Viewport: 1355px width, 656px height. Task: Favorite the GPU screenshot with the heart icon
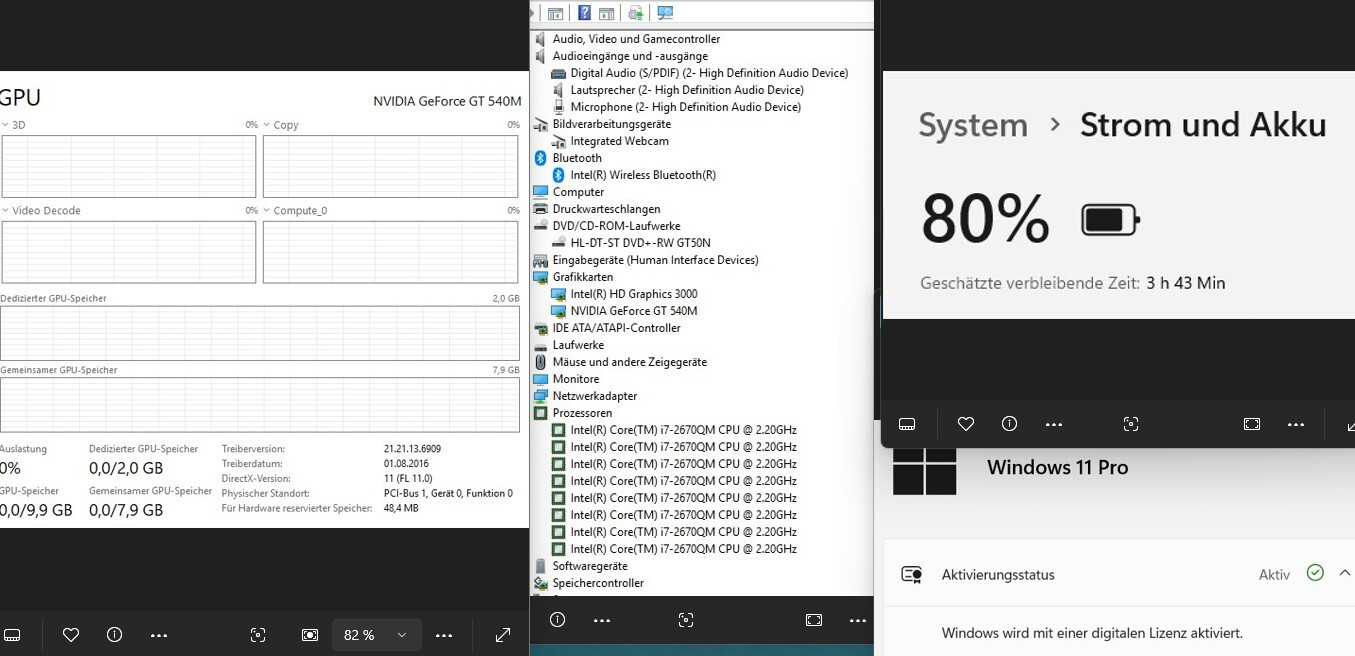pos(71,635)
